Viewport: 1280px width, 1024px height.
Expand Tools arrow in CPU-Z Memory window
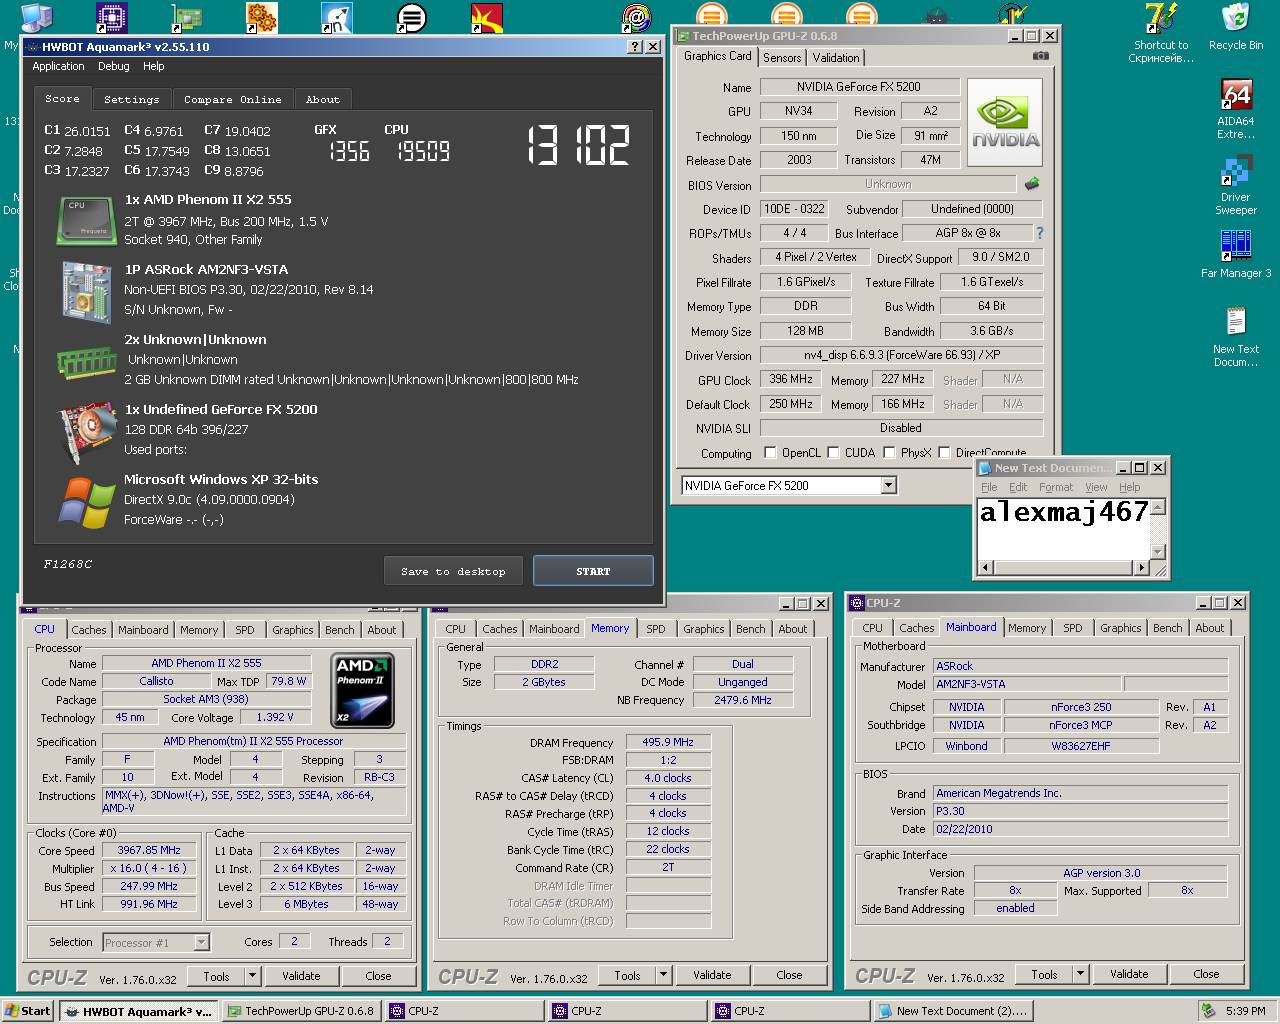click(x=663, y=975)
